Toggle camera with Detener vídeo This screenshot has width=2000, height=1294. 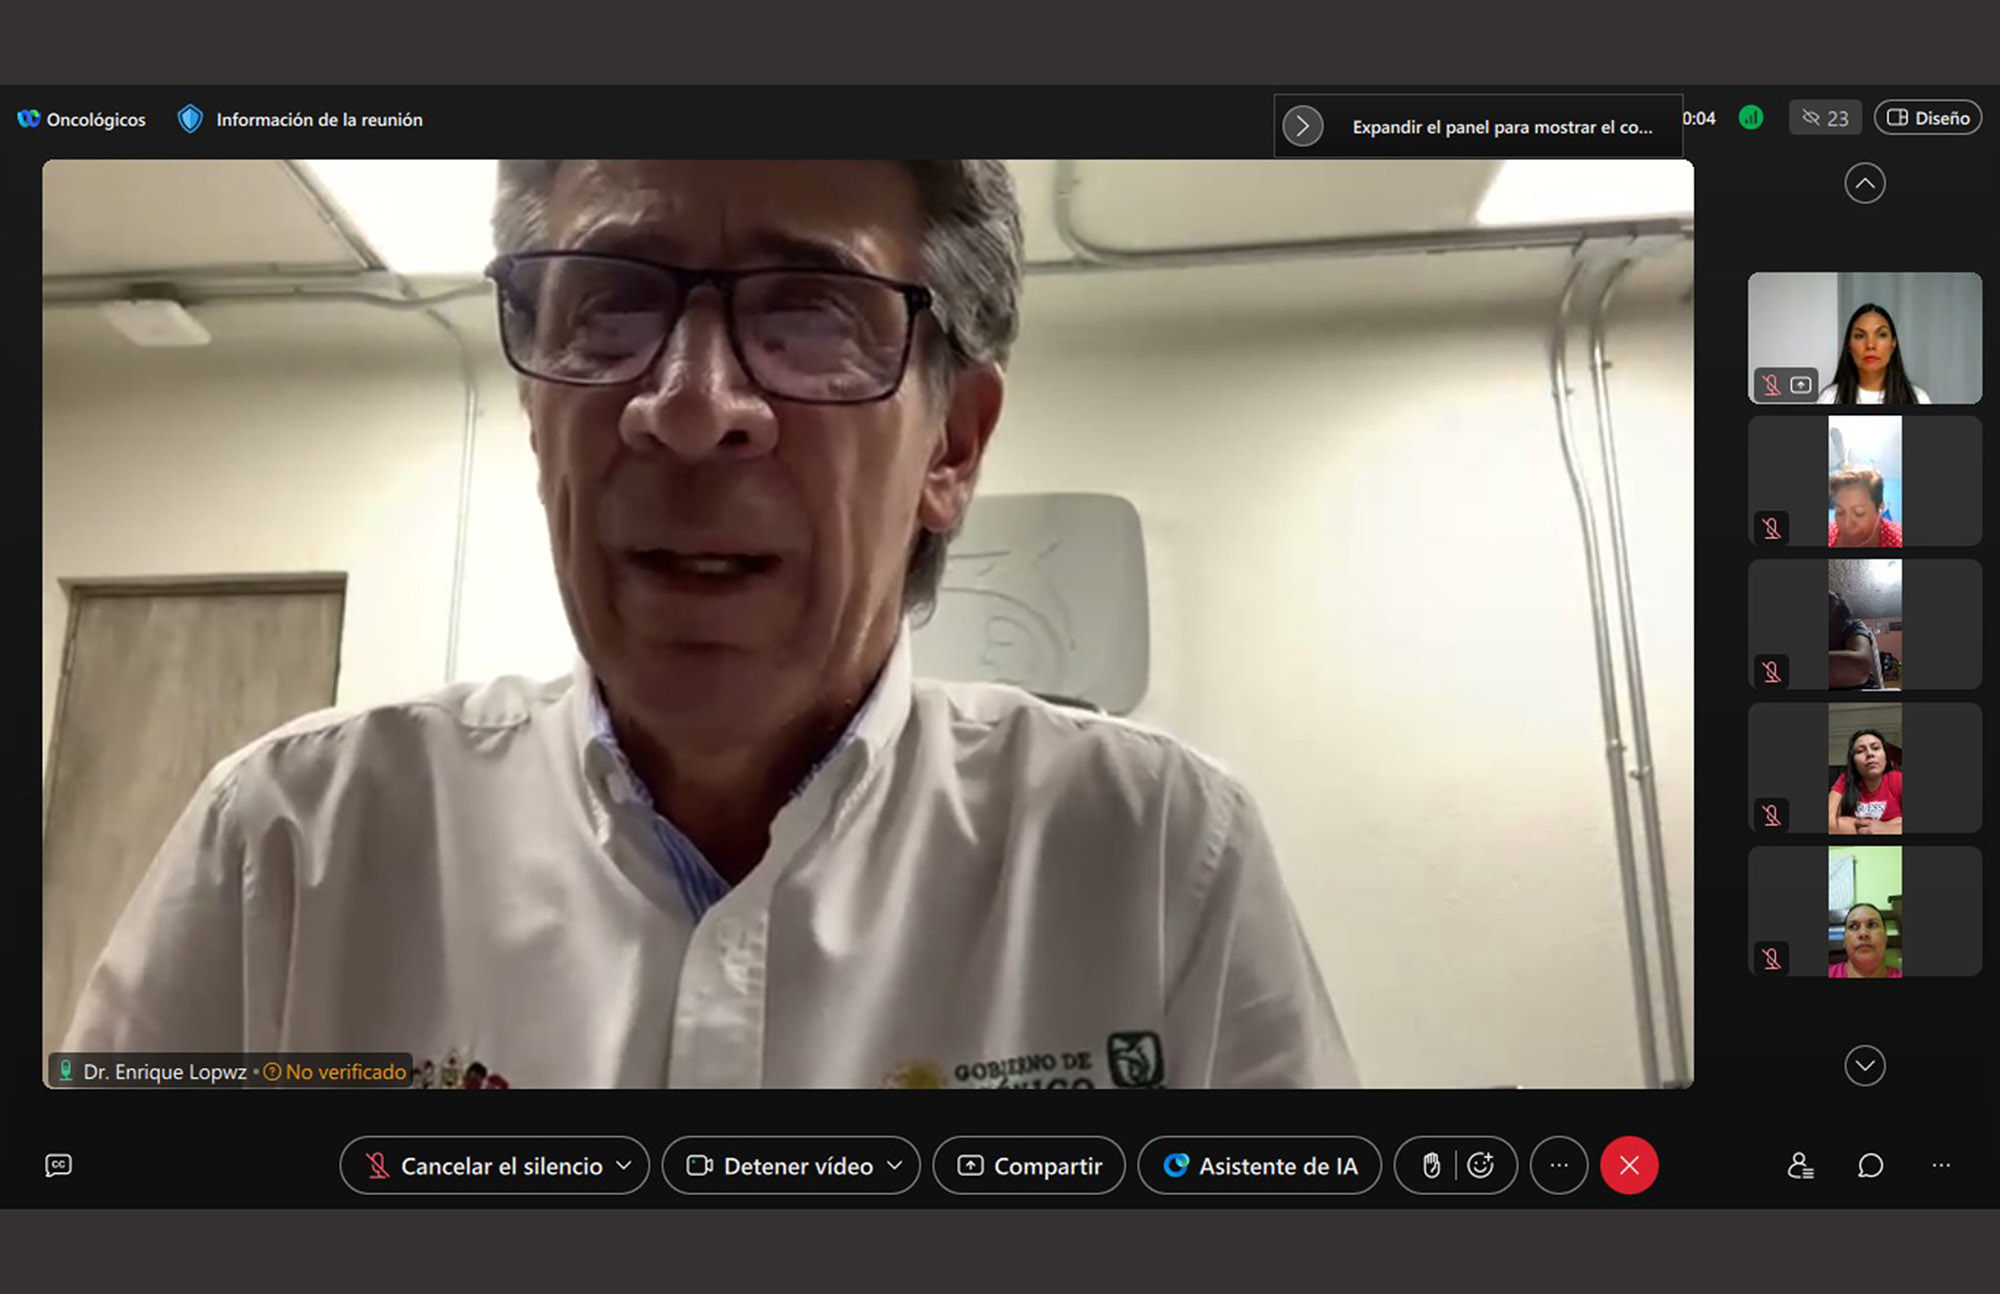pos(780,1166)
